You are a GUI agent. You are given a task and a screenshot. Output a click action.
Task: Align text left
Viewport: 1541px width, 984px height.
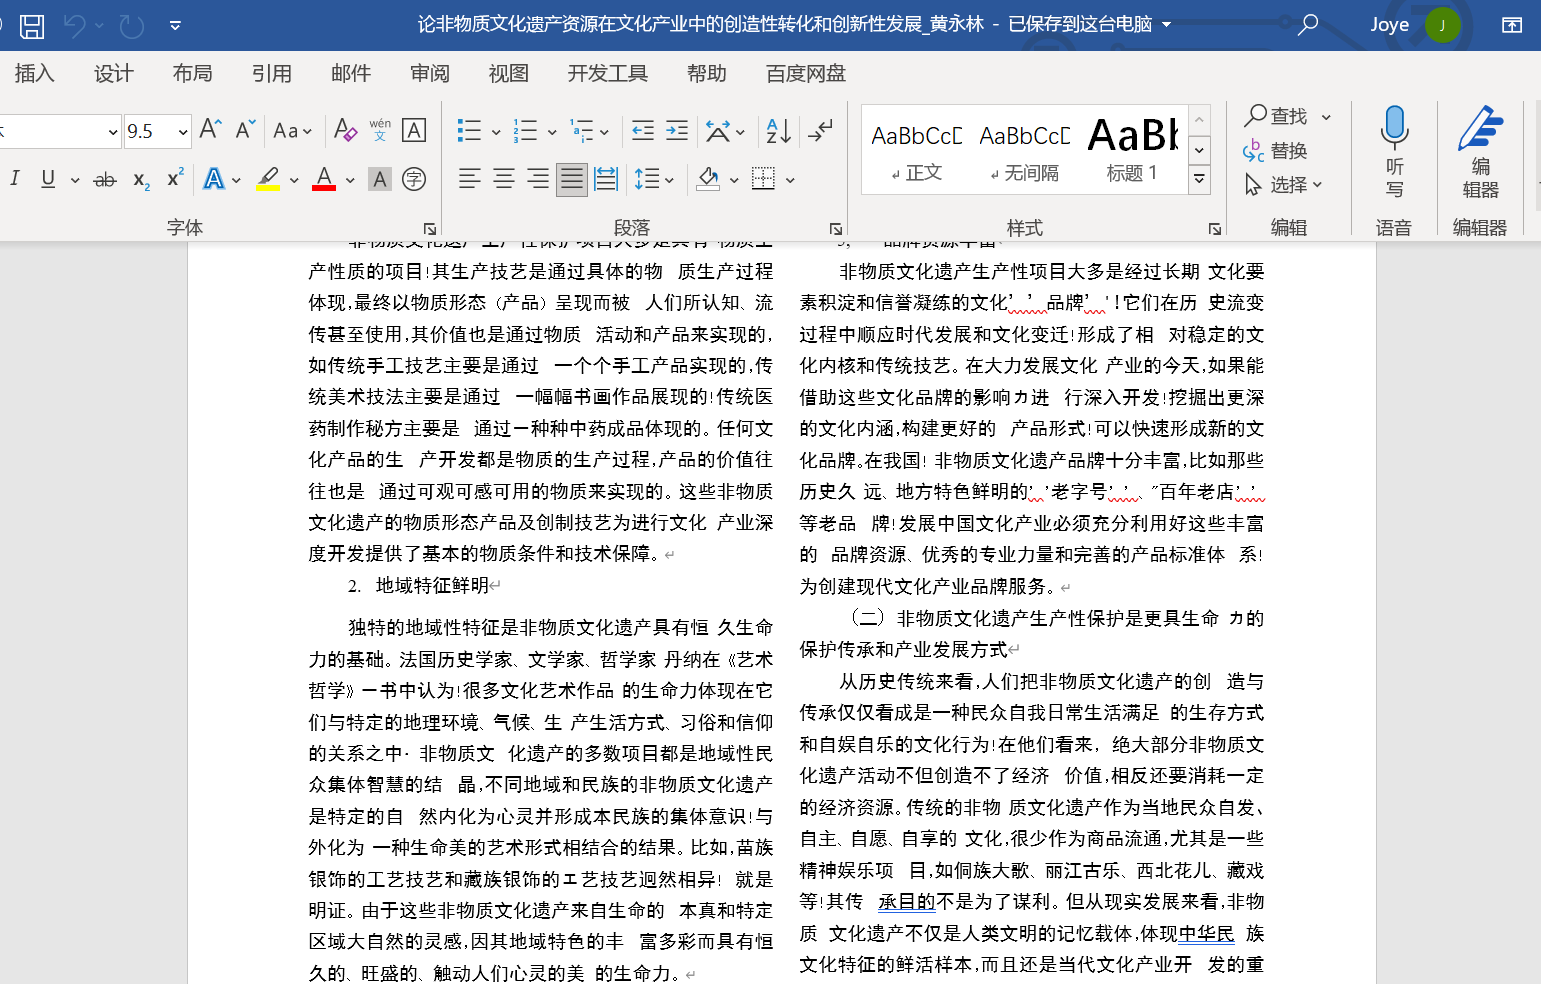(469, 179)
